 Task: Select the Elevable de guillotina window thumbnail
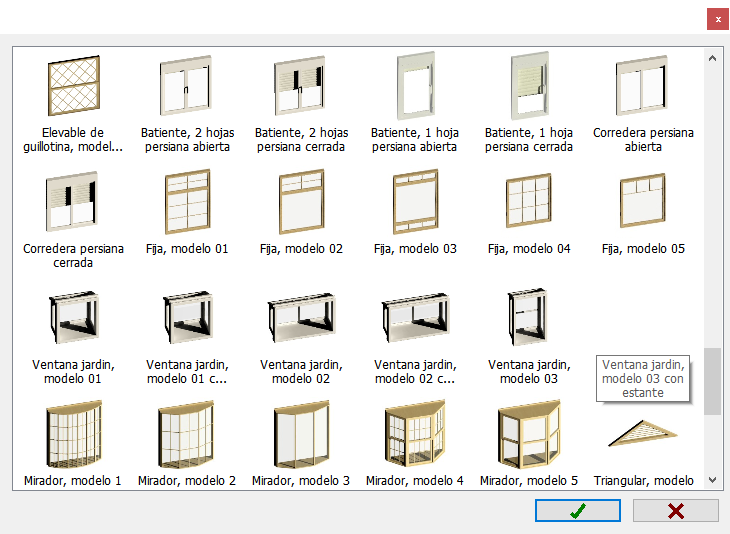74,86
